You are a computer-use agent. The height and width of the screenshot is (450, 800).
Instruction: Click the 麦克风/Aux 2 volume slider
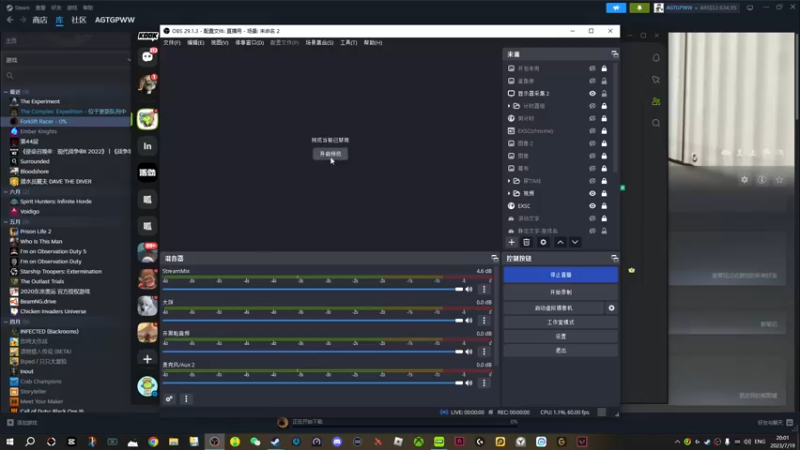pos(313,383)
